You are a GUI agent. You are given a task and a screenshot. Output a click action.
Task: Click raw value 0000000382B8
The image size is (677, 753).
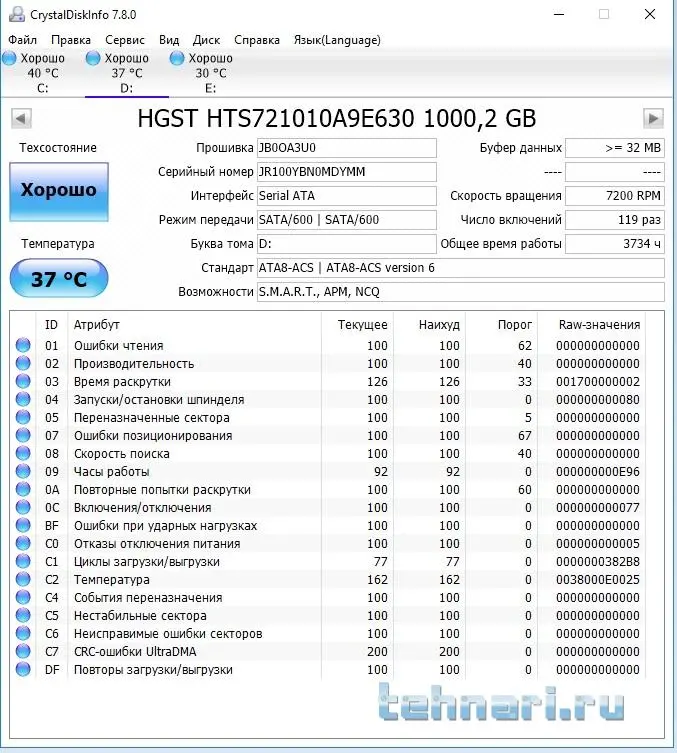tap(598, 562)
